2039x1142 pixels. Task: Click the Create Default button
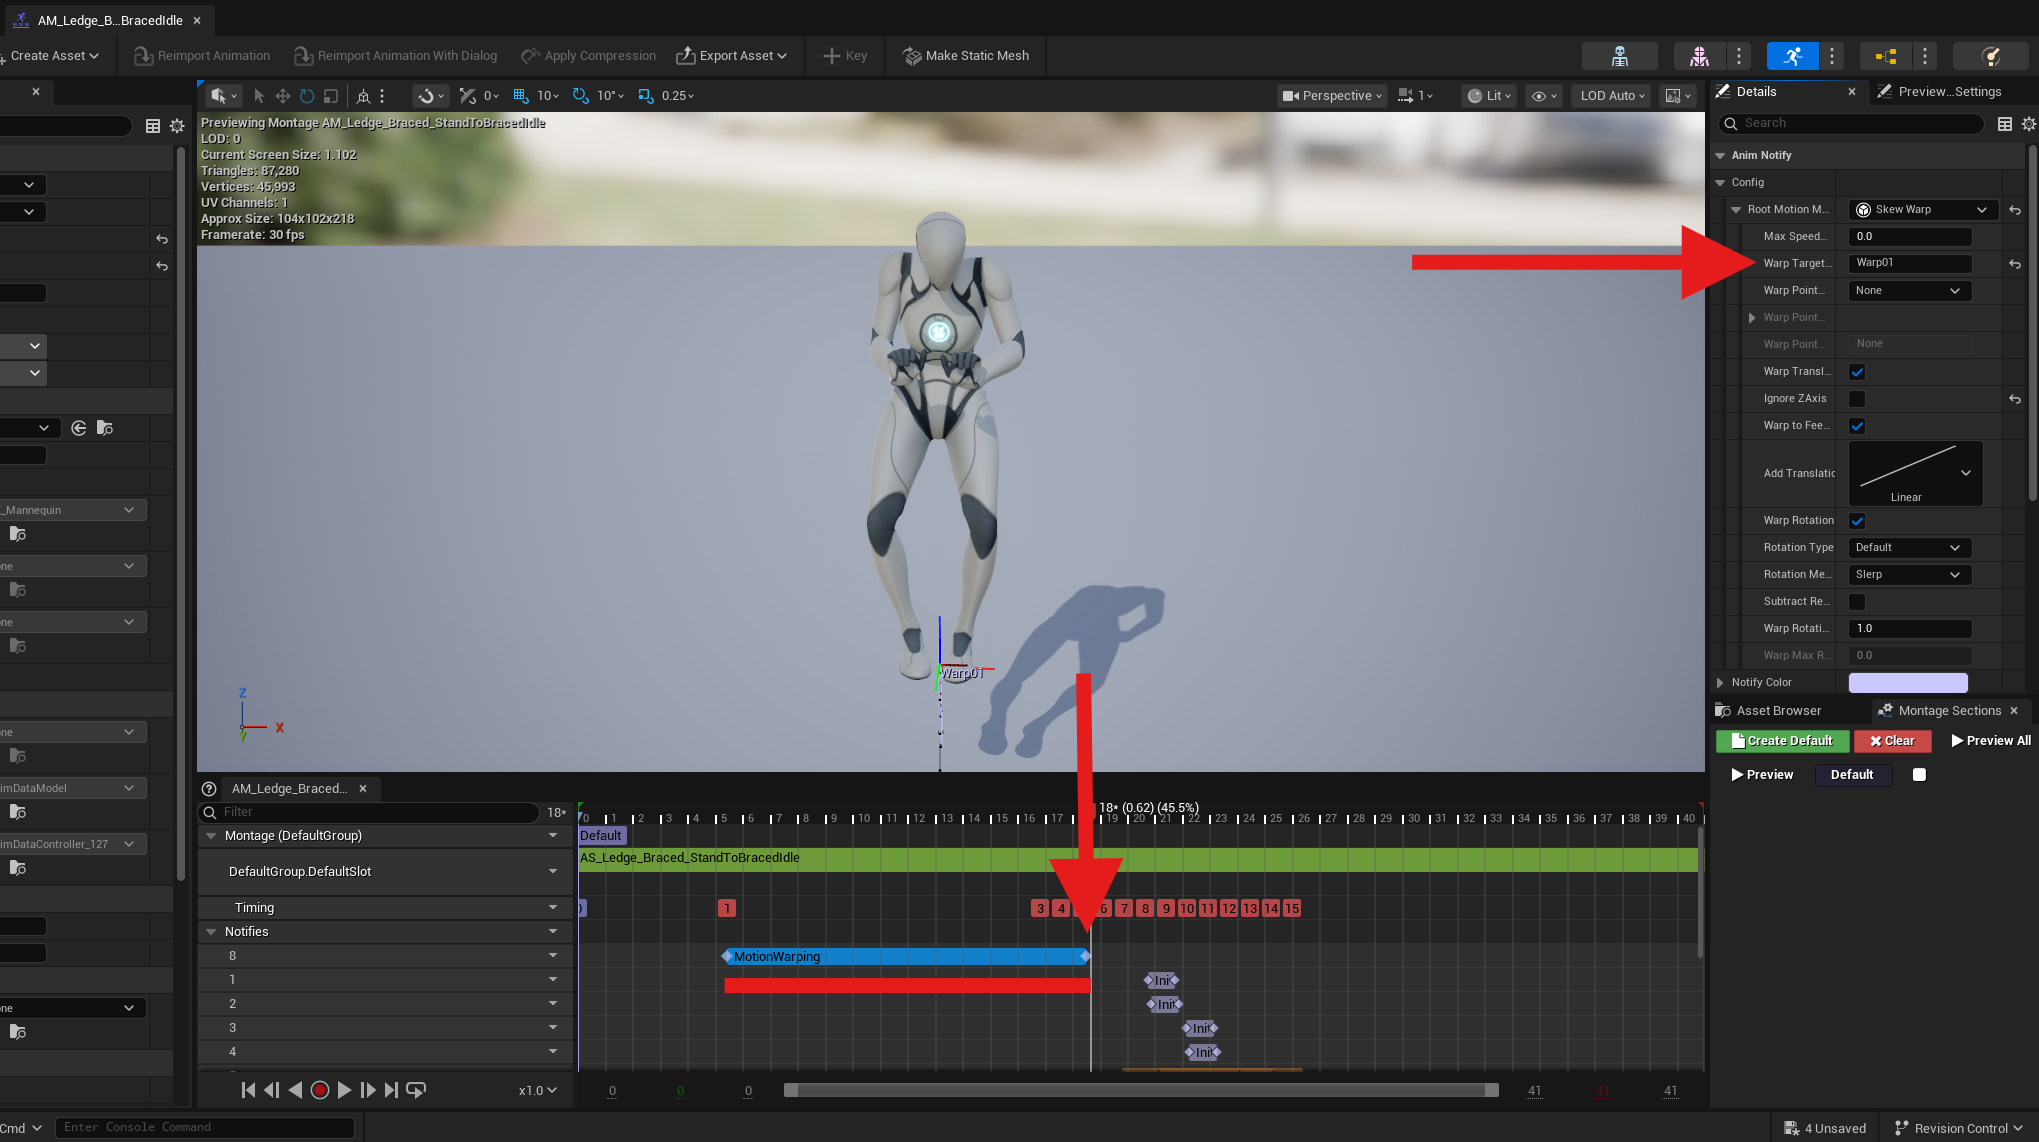point(1782,740)
